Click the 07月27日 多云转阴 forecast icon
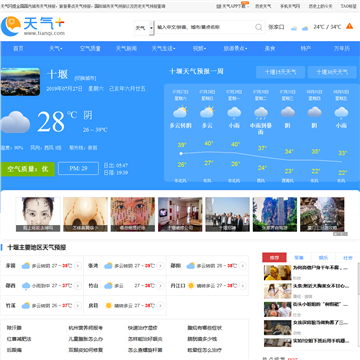360x360 pixels. point(180,112)
